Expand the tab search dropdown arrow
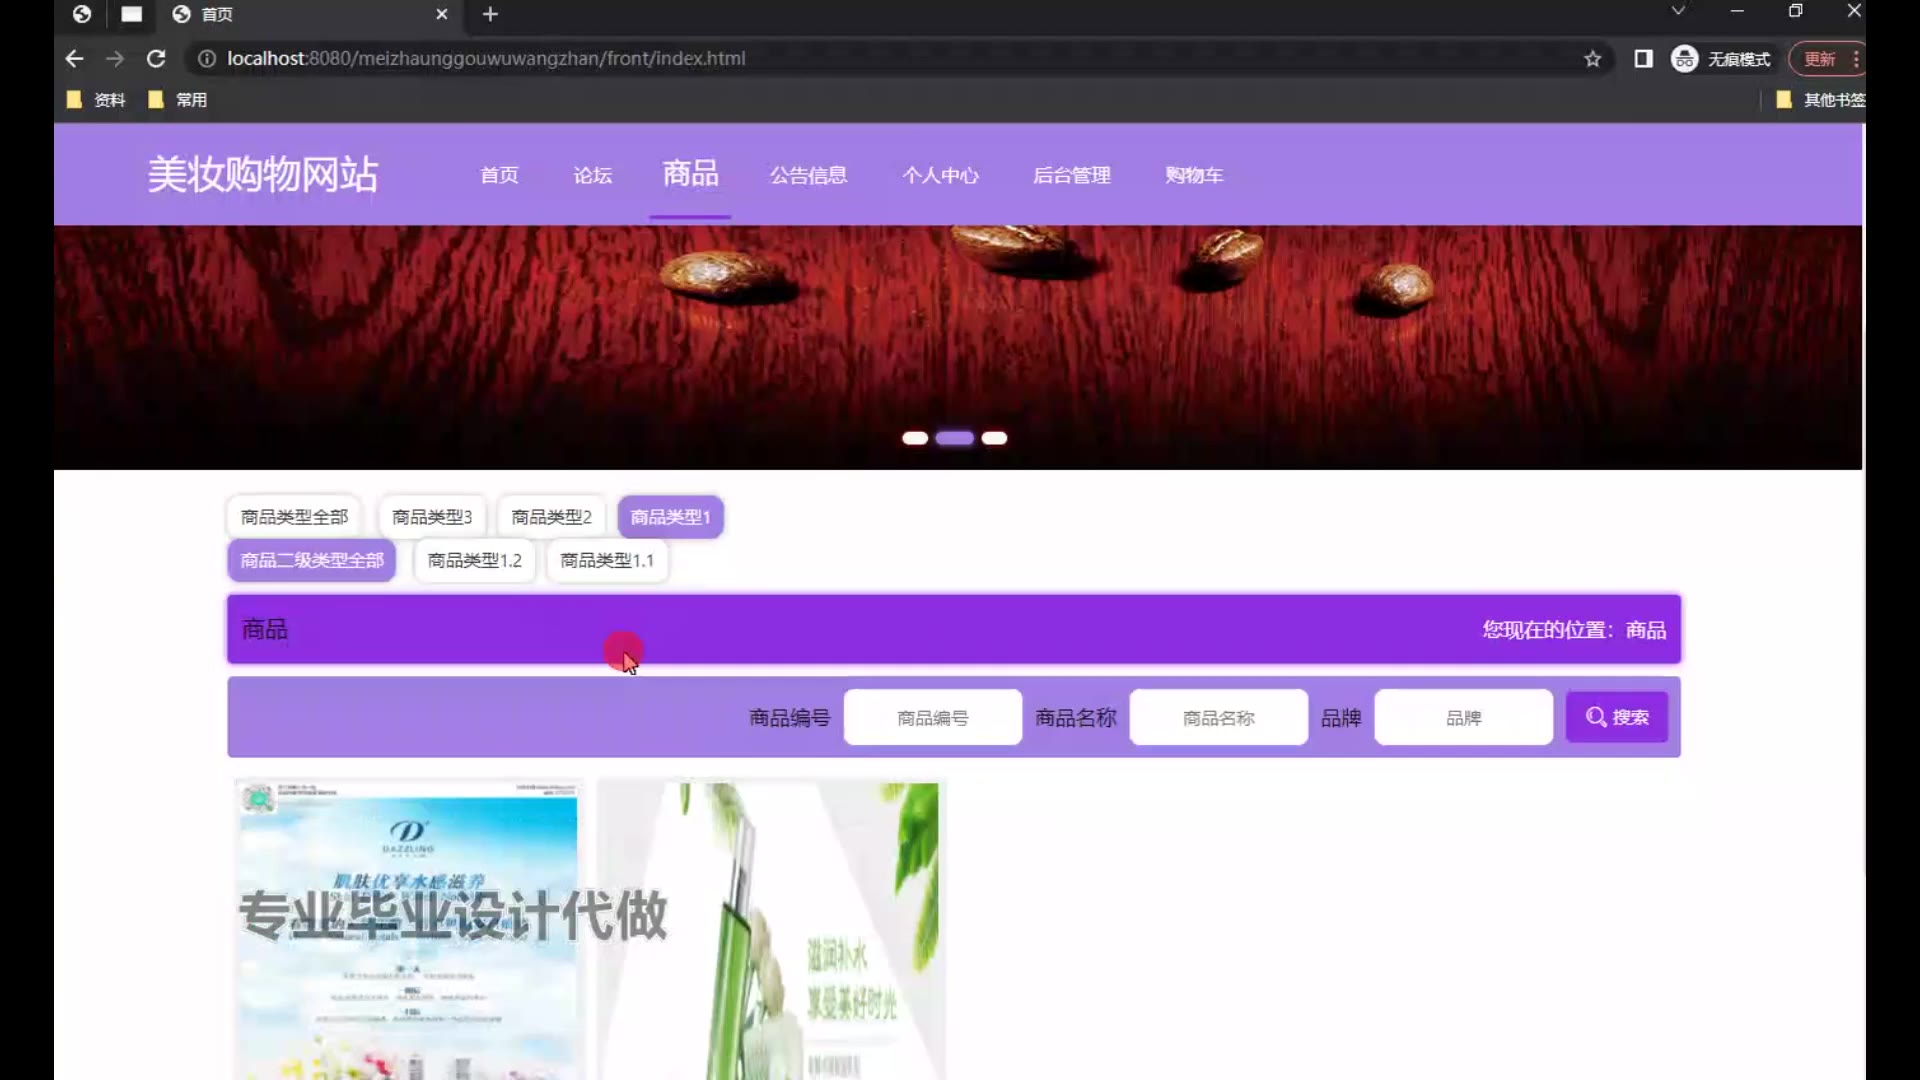 tap(1678, 11)
